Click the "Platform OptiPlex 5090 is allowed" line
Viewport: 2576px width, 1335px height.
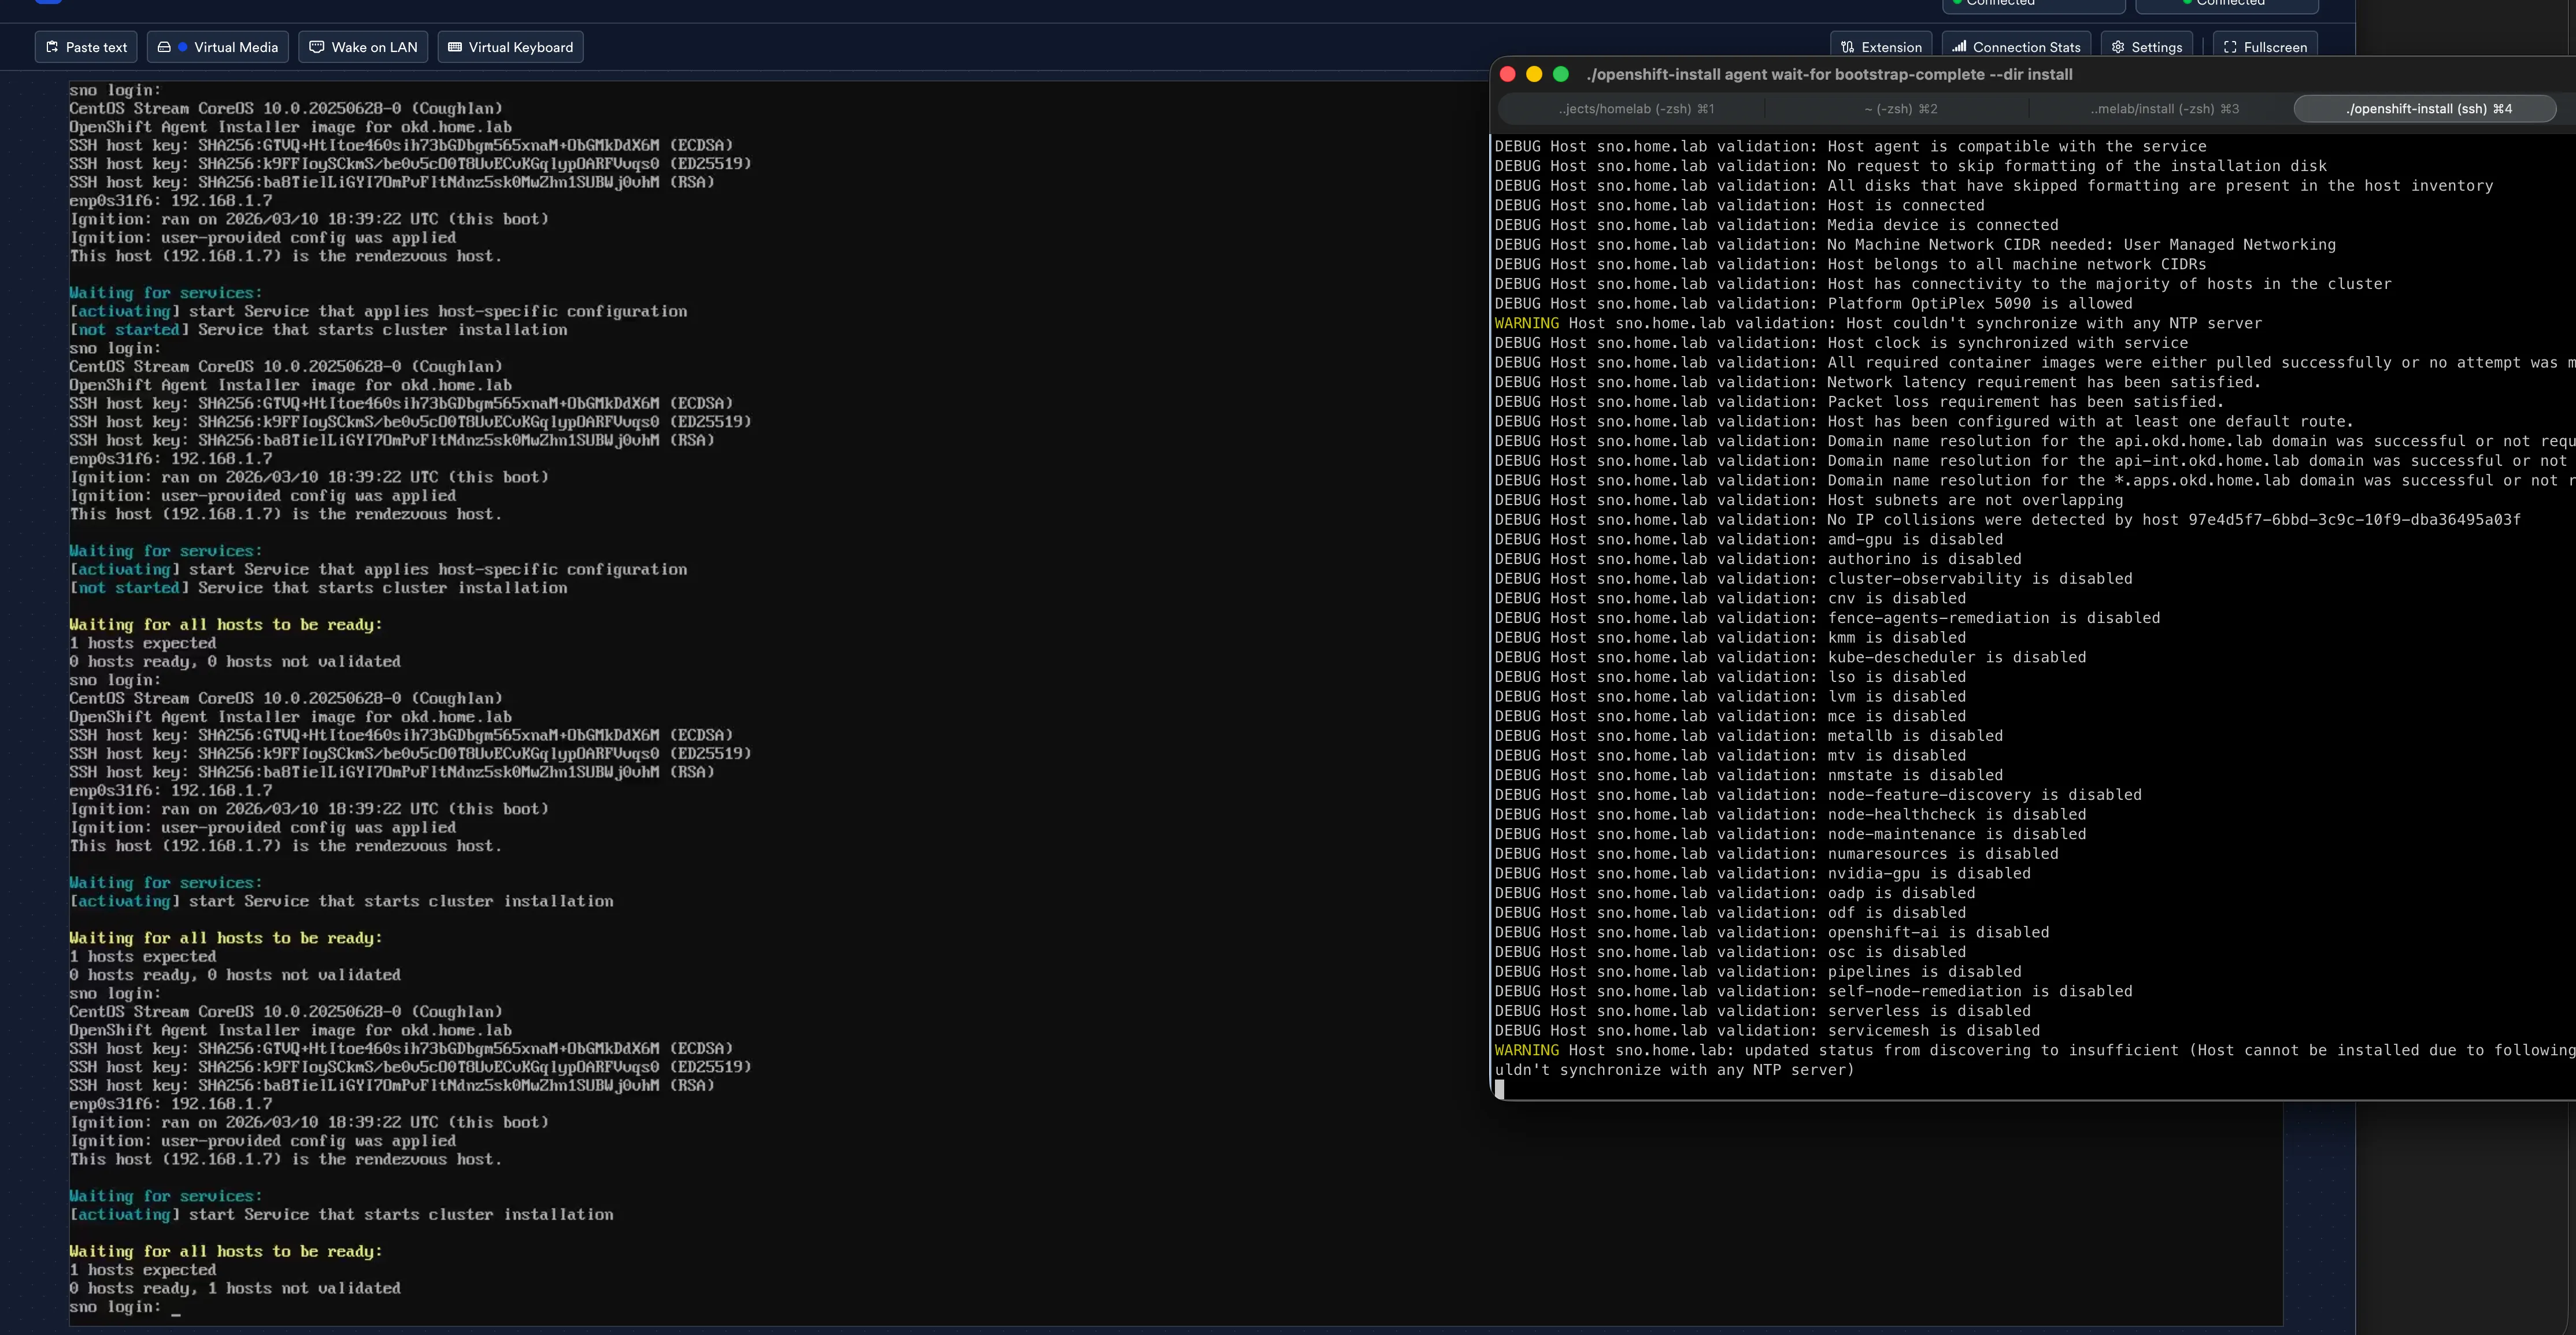[x=1814, y=303]
